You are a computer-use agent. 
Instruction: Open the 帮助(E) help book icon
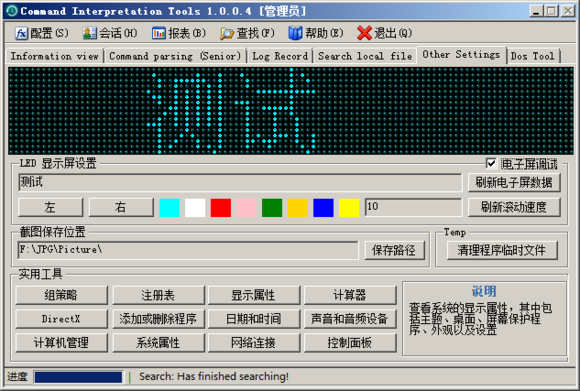(295, 33)
